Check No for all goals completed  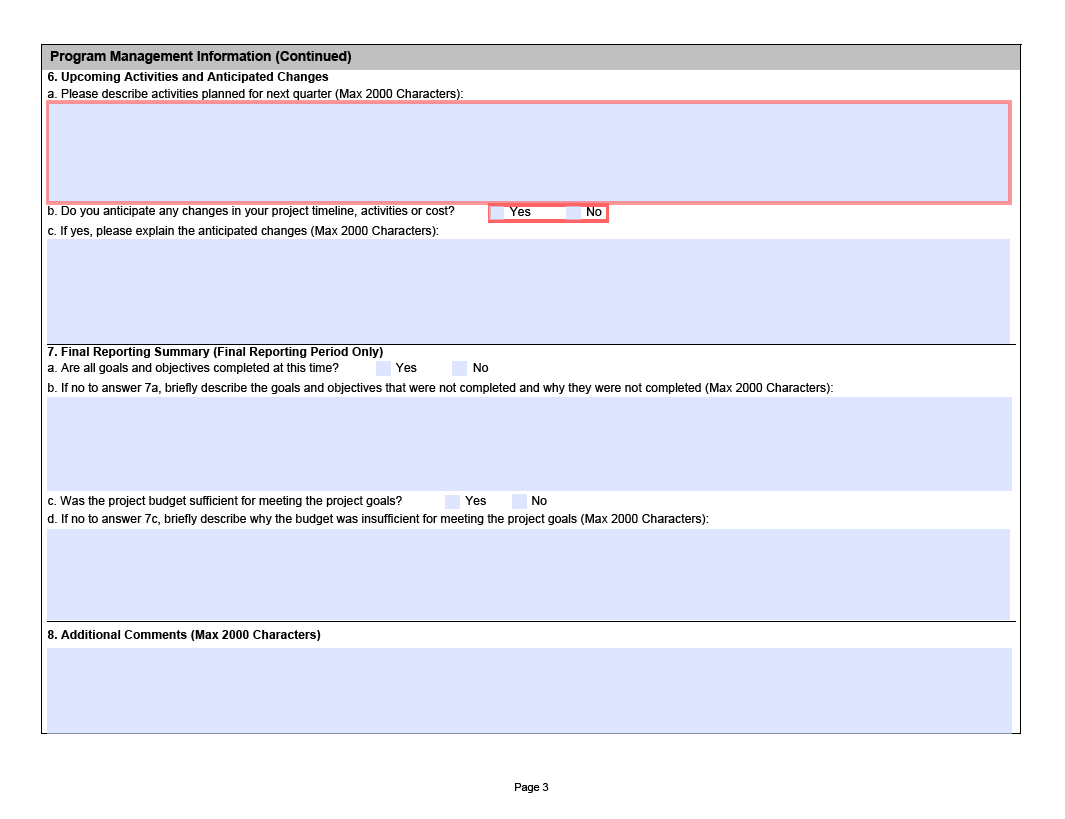(x=460, y=368)
